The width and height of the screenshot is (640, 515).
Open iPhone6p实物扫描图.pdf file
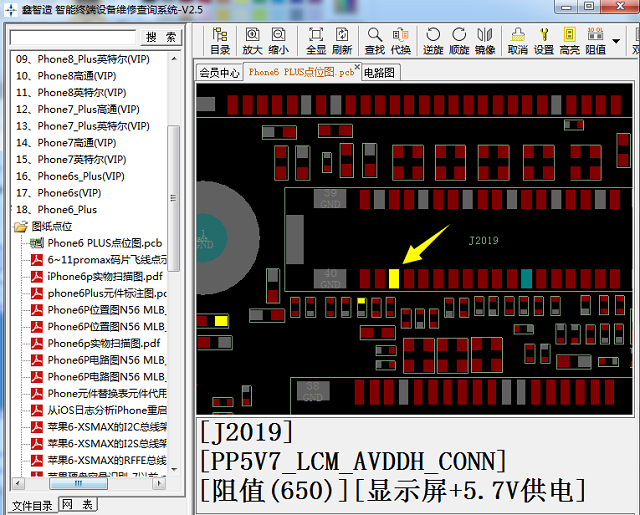coord(97,277)
